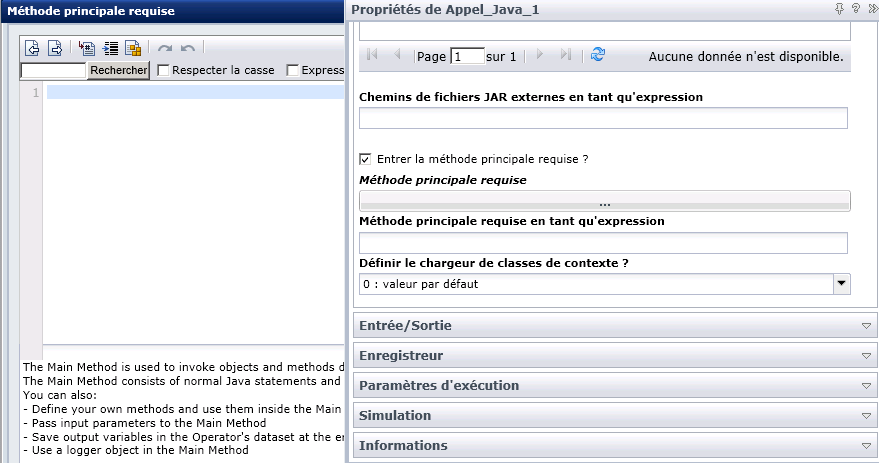This screenshot has height=463, width=879.
Task: Click the 'You can also:' help text
Action: pyautogui.click(x=60, y=395)
